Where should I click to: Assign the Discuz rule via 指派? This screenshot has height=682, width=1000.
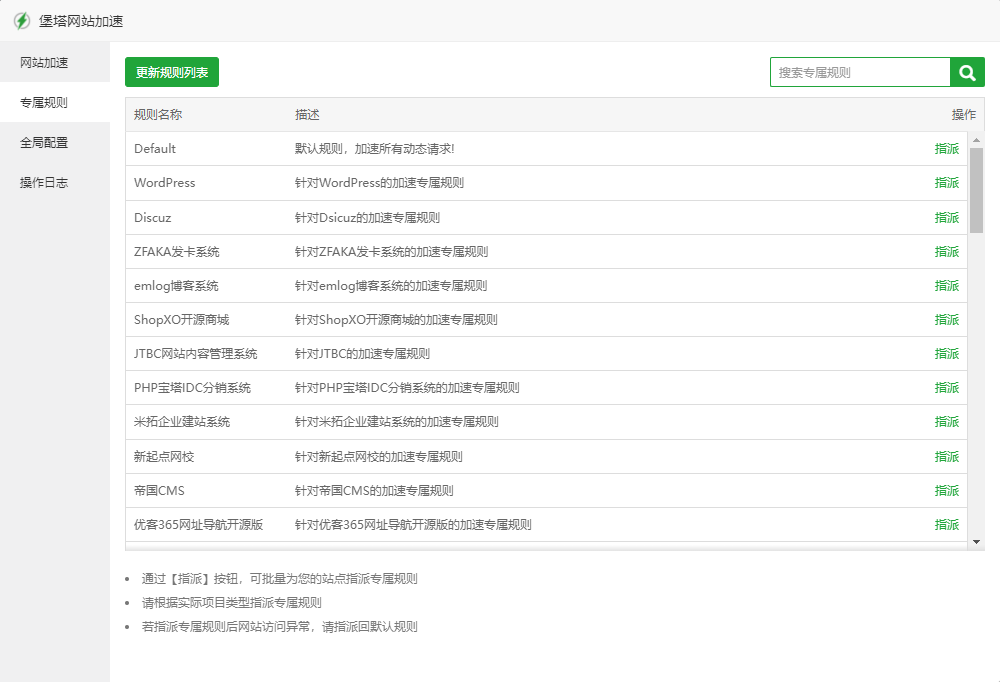click(x=946, y=218)
